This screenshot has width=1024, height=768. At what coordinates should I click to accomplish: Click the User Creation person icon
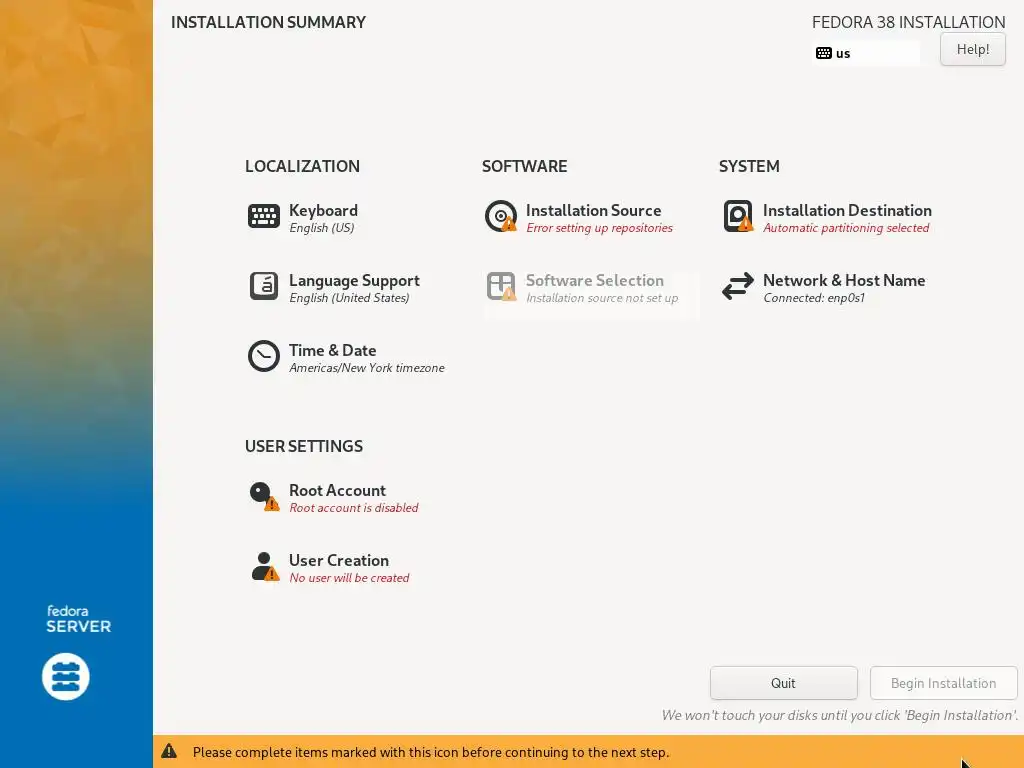coord(264,566)
